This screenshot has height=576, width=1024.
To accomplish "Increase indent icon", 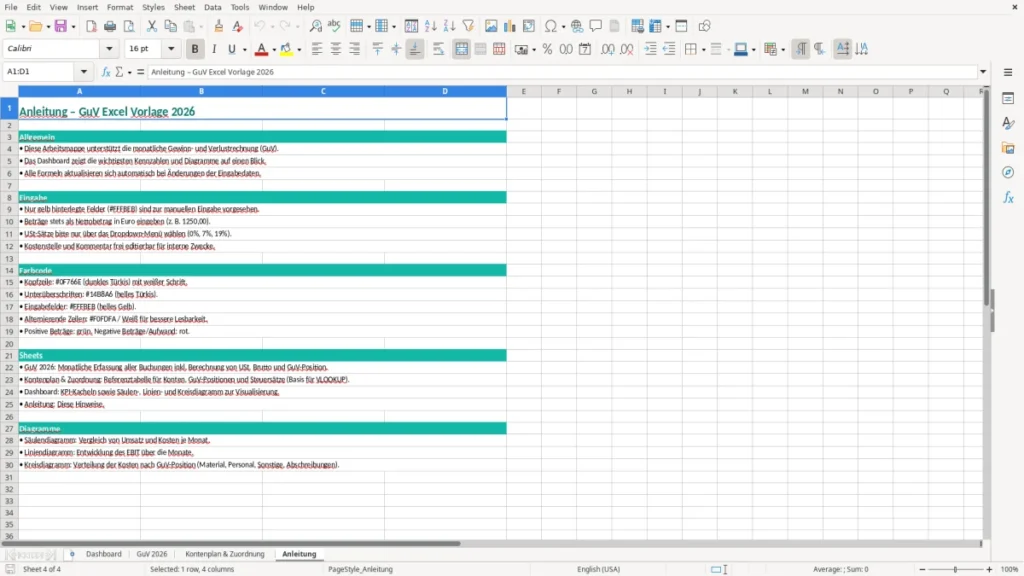I will (650, 49).
